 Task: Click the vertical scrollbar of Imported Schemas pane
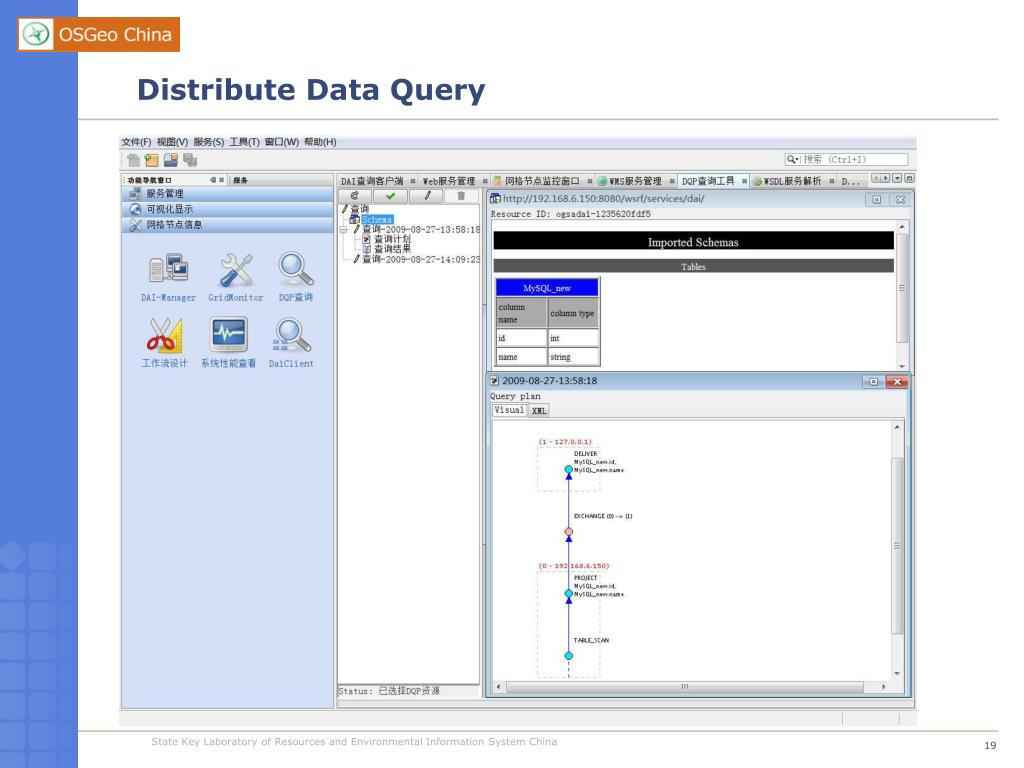pyautogui.click(x=902, y=296)
